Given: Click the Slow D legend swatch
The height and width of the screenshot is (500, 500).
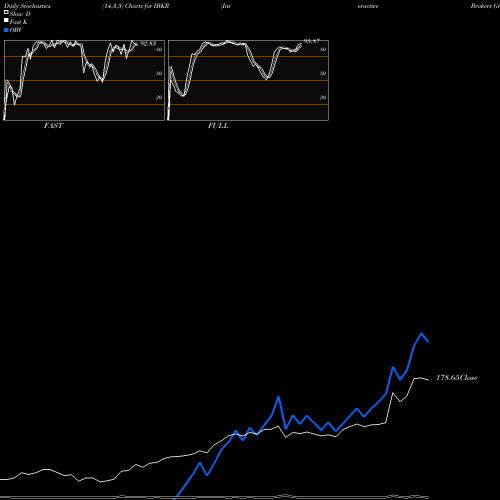Looking at the screenshot, I should point(6,12).
